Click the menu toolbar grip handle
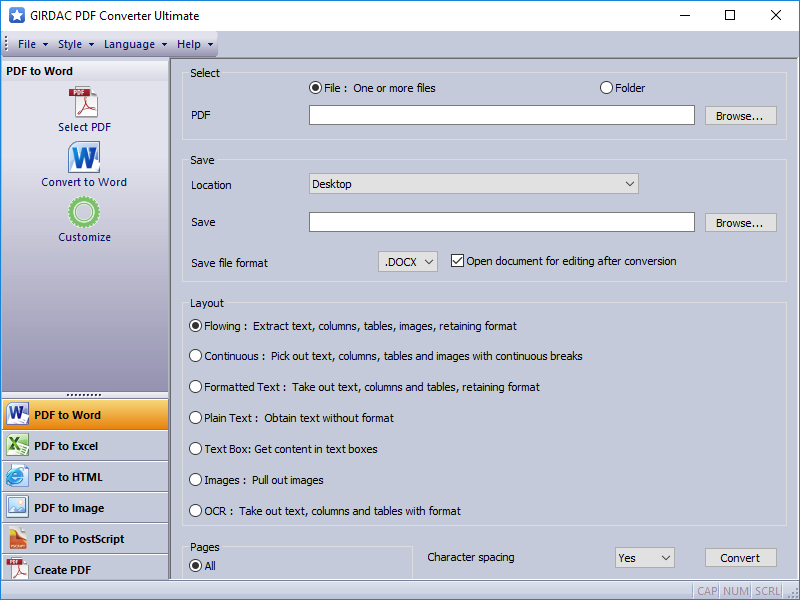Image resolution: width=800 pixels, height=600 pixels. 6,44
